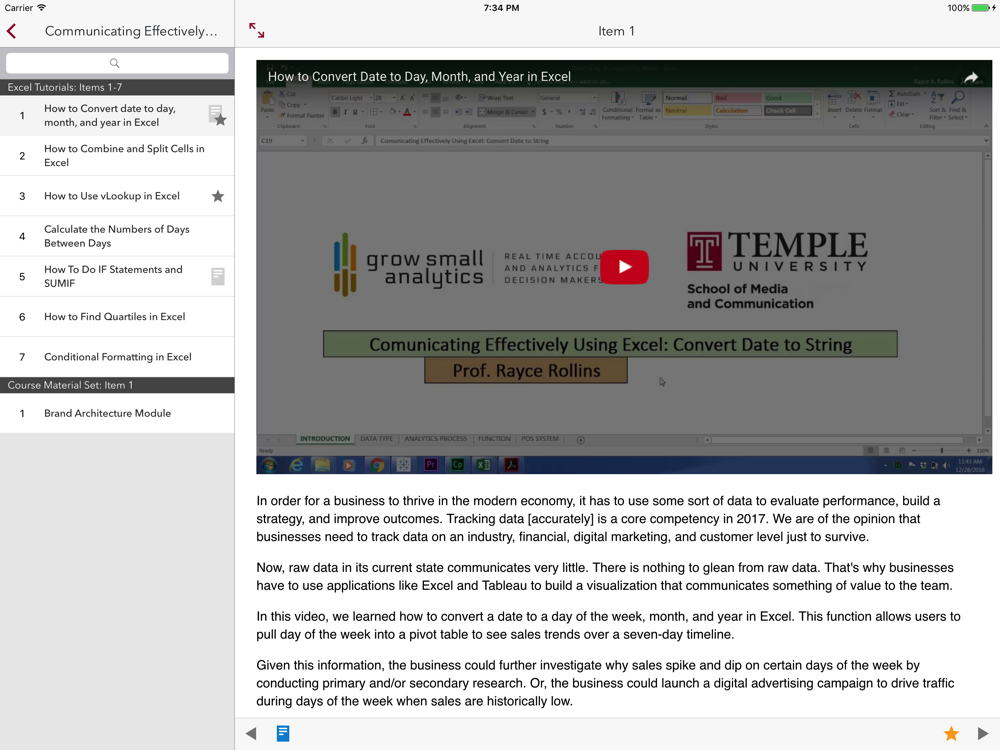Viewport: 1000px width, 750px height.
Task: Click the FUNCTION sheet tab in video
Action: [x=494, y=439]
